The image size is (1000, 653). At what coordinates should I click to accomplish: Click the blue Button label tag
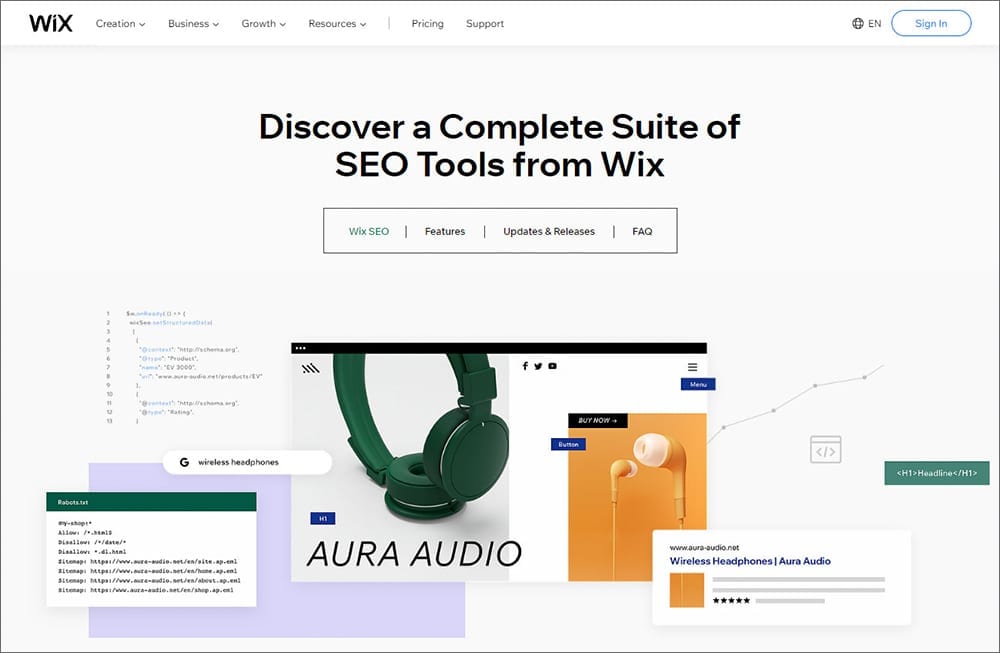568,444
